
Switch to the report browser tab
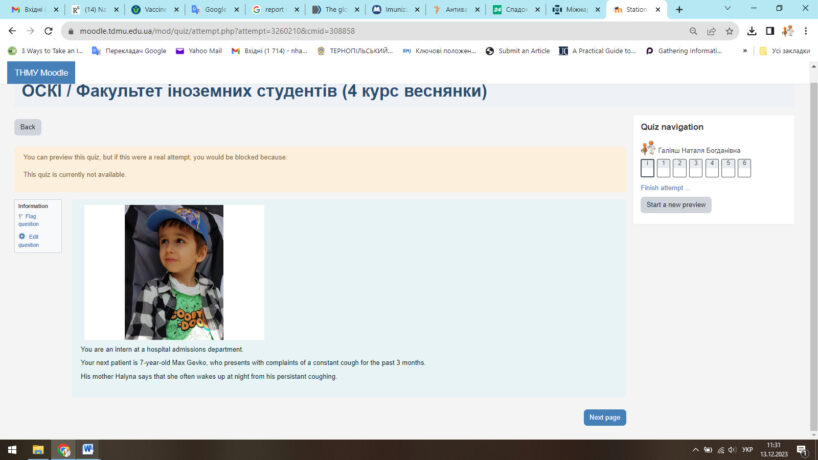coord(272,9)
